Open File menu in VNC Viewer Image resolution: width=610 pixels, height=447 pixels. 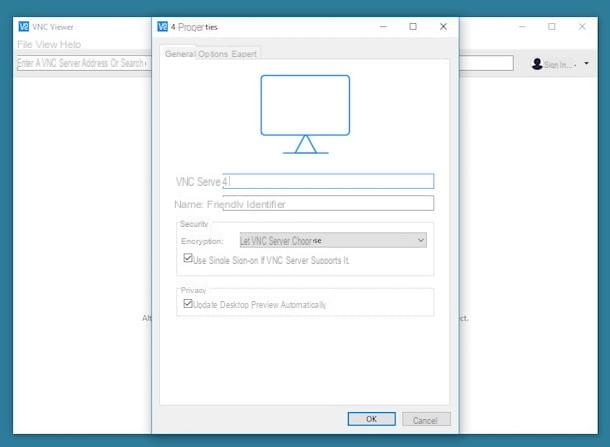coord(25,44)
